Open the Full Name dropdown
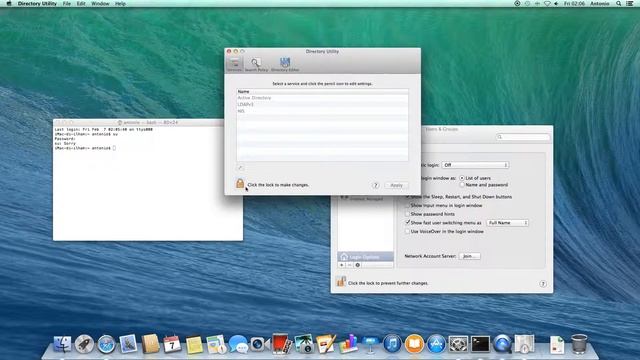640x360 pixels. (x=507, y=223)
